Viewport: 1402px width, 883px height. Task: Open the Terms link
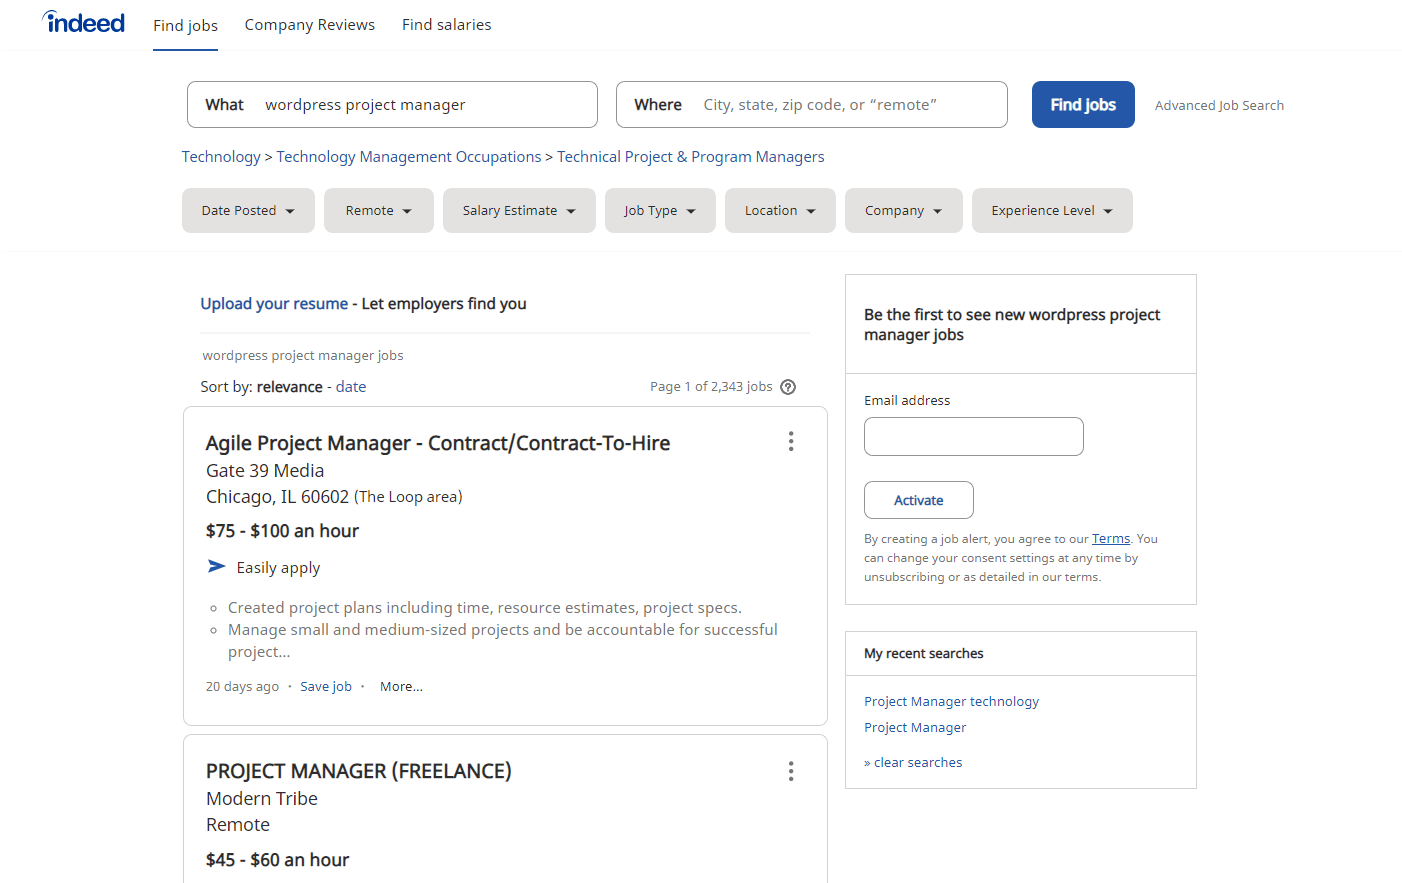pyautogui.click(x=1111, y=539)
